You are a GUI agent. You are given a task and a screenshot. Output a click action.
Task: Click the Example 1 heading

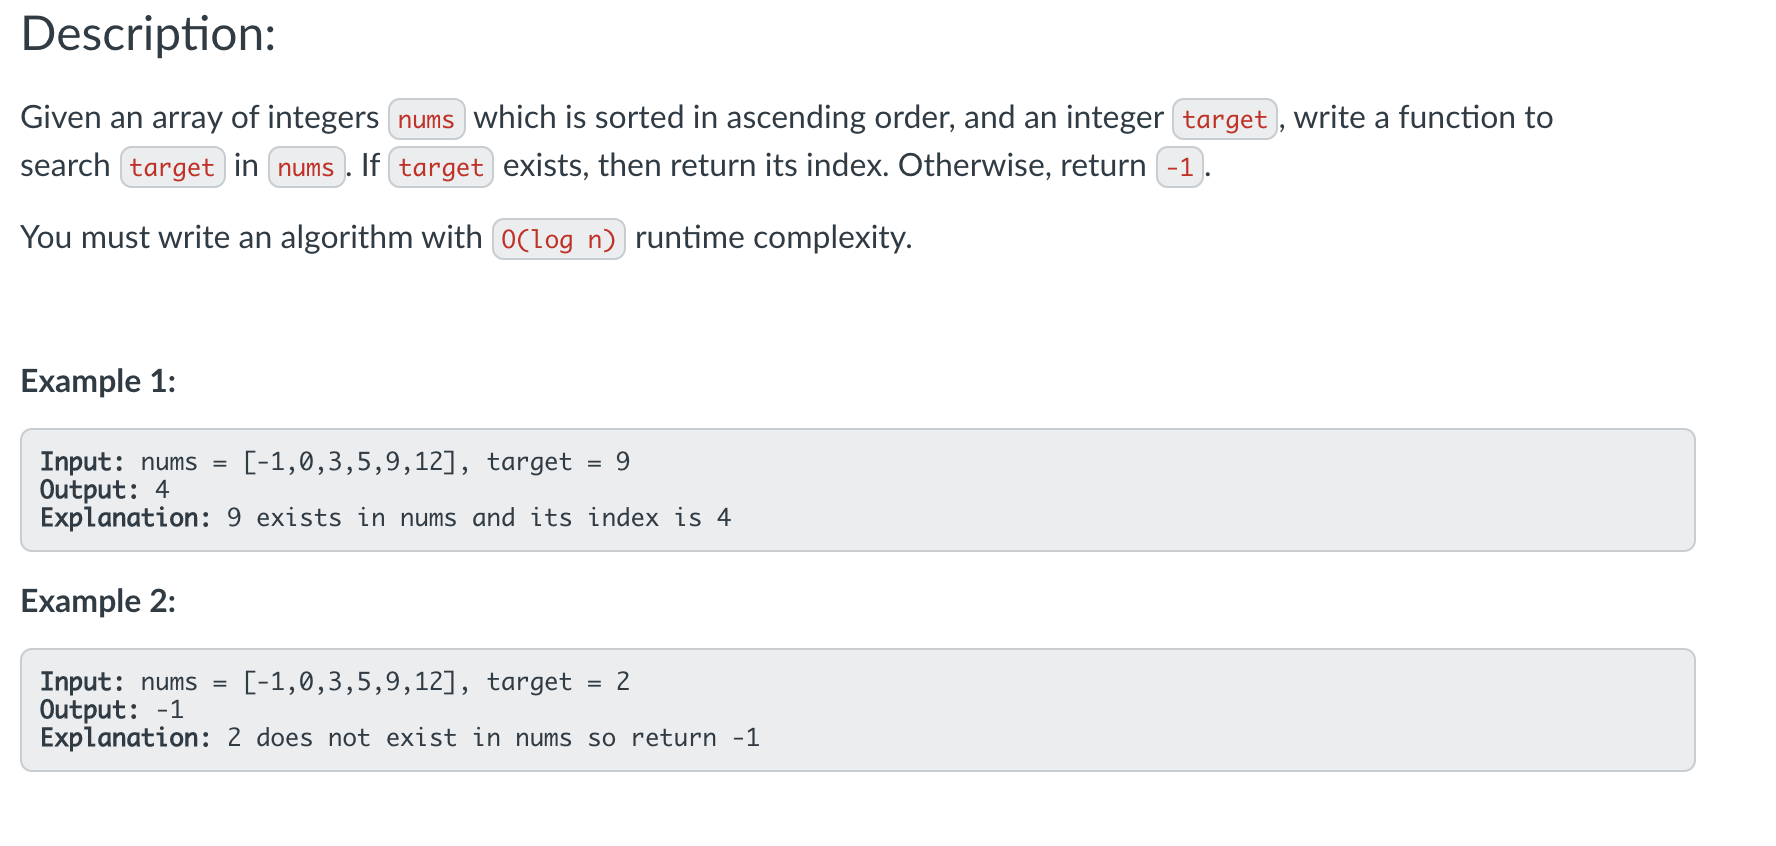(98, 381)
